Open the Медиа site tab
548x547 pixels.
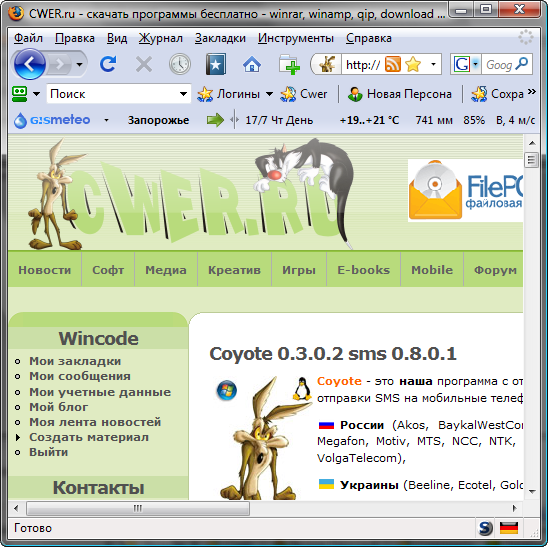[166, 270]
